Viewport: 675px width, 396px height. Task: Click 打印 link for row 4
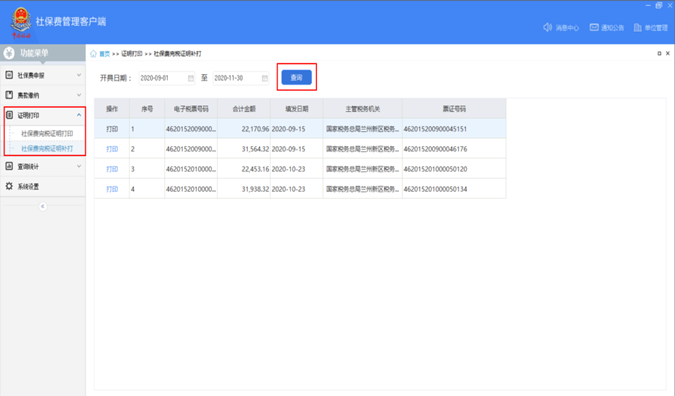coord(112,189)
